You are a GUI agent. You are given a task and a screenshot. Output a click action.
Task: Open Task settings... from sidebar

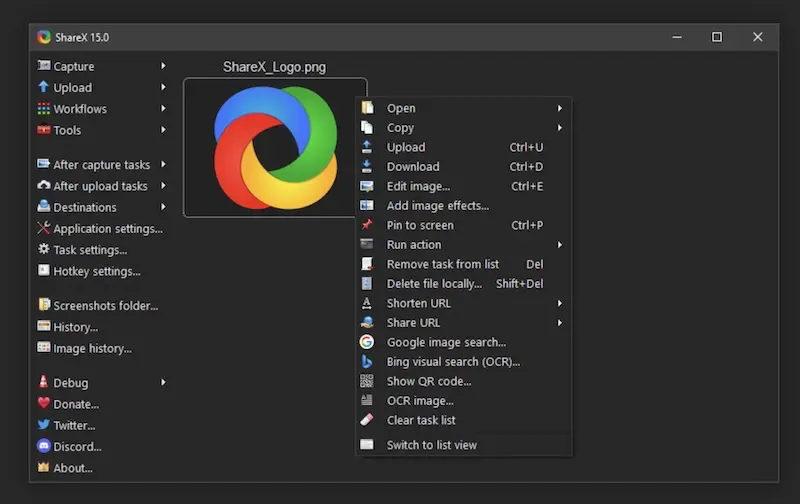tap(83, 250)
